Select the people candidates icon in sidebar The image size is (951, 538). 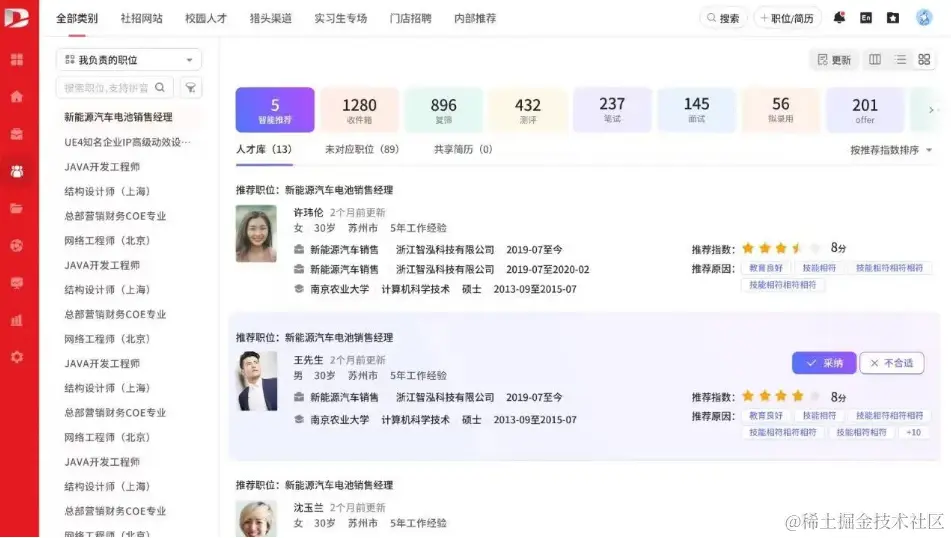coord(17,172)
